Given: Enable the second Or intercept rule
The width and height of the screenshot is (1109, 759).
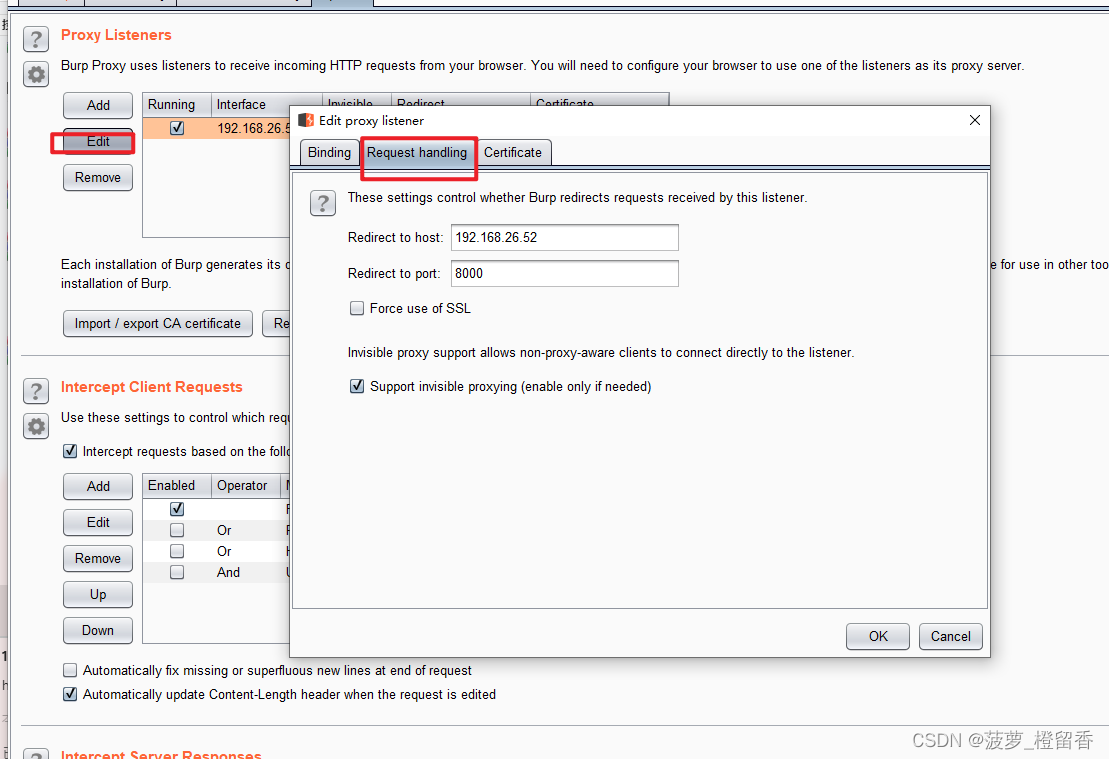Looking at the screenshot, I should click(177, 551).
